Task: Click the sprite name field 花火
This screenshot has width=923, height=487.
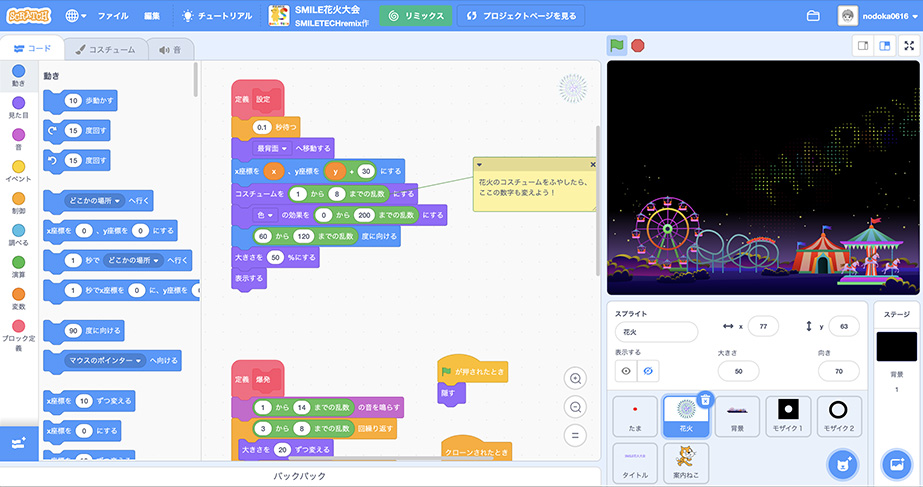Action: pos(656,332)
